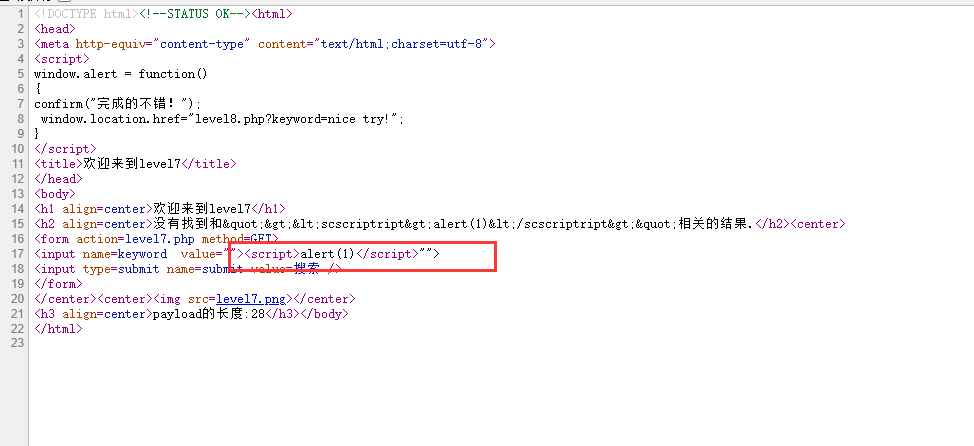Click the meta http-equiv content-type tag

tap(265, 43)
